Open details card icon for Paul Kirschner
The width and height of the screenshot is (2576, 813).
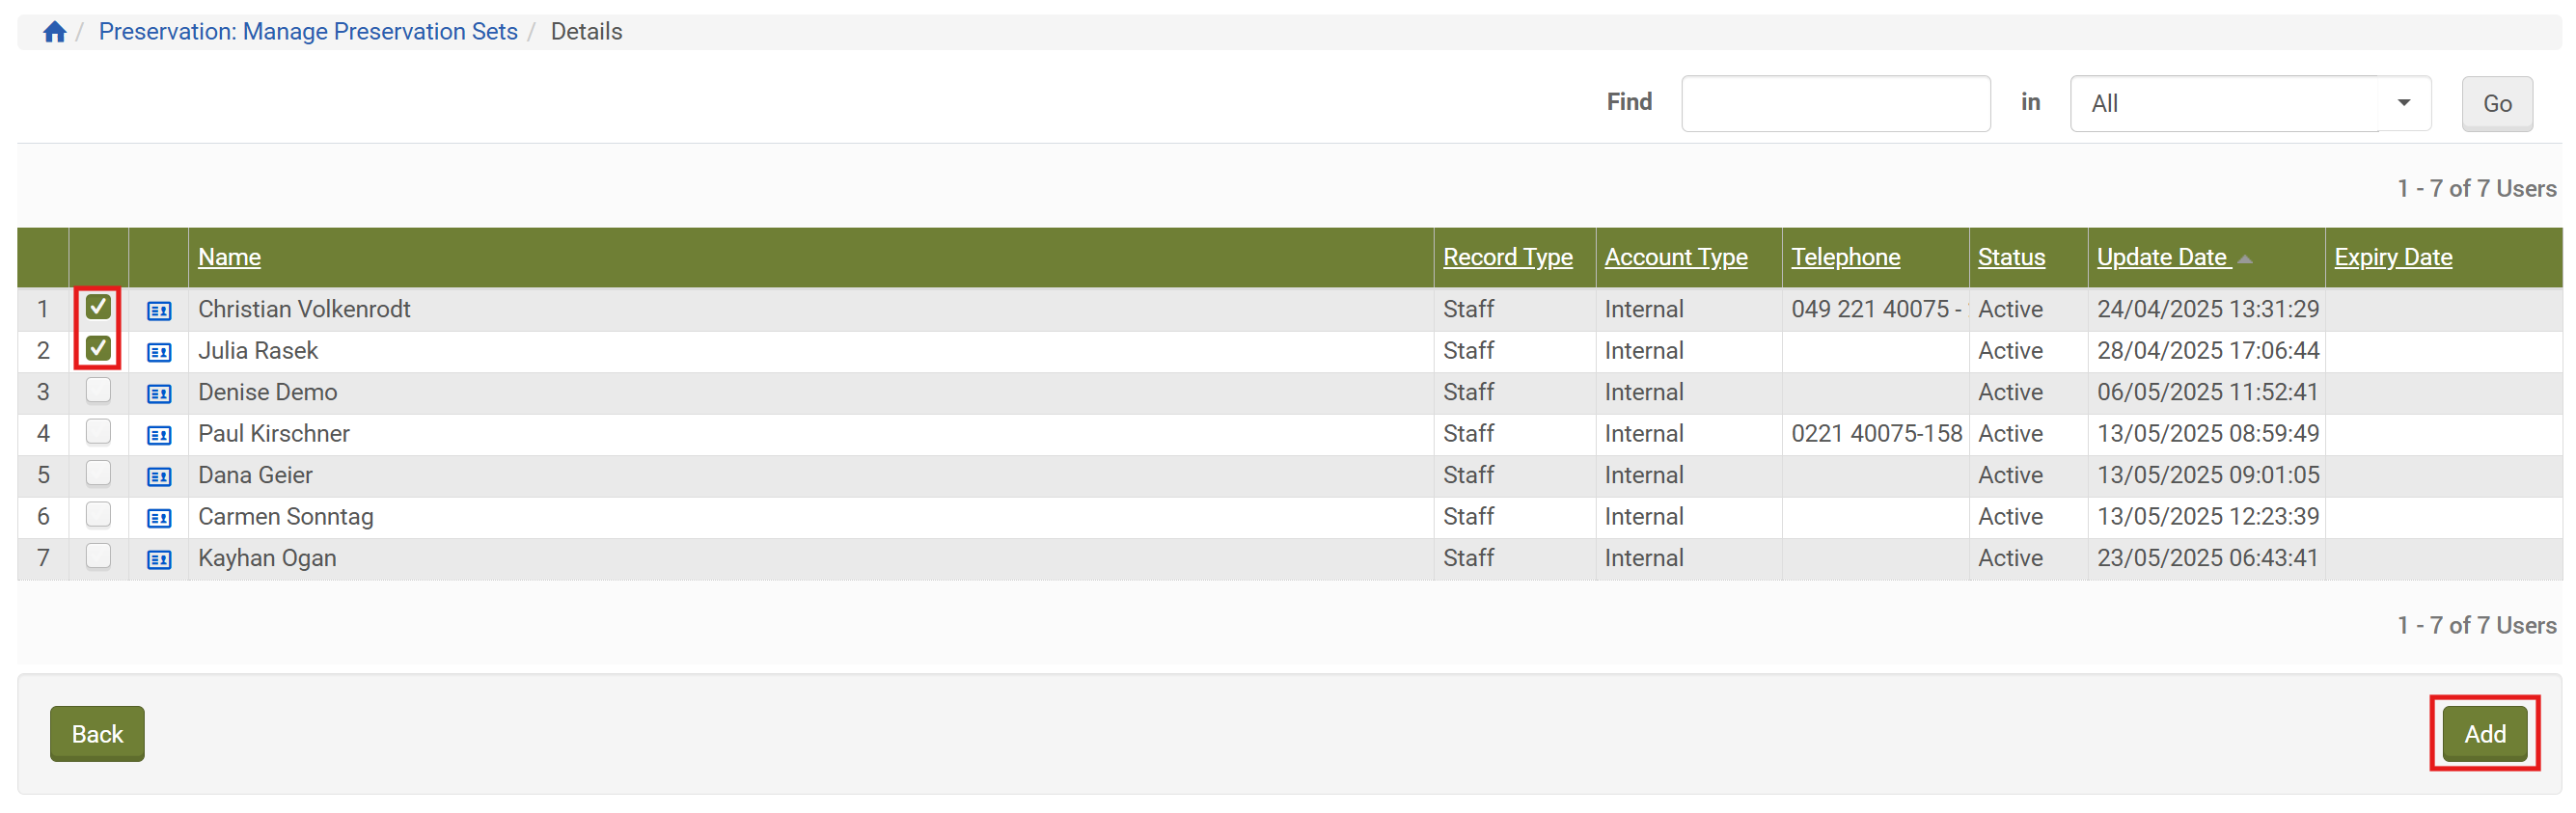click(159, 435)
